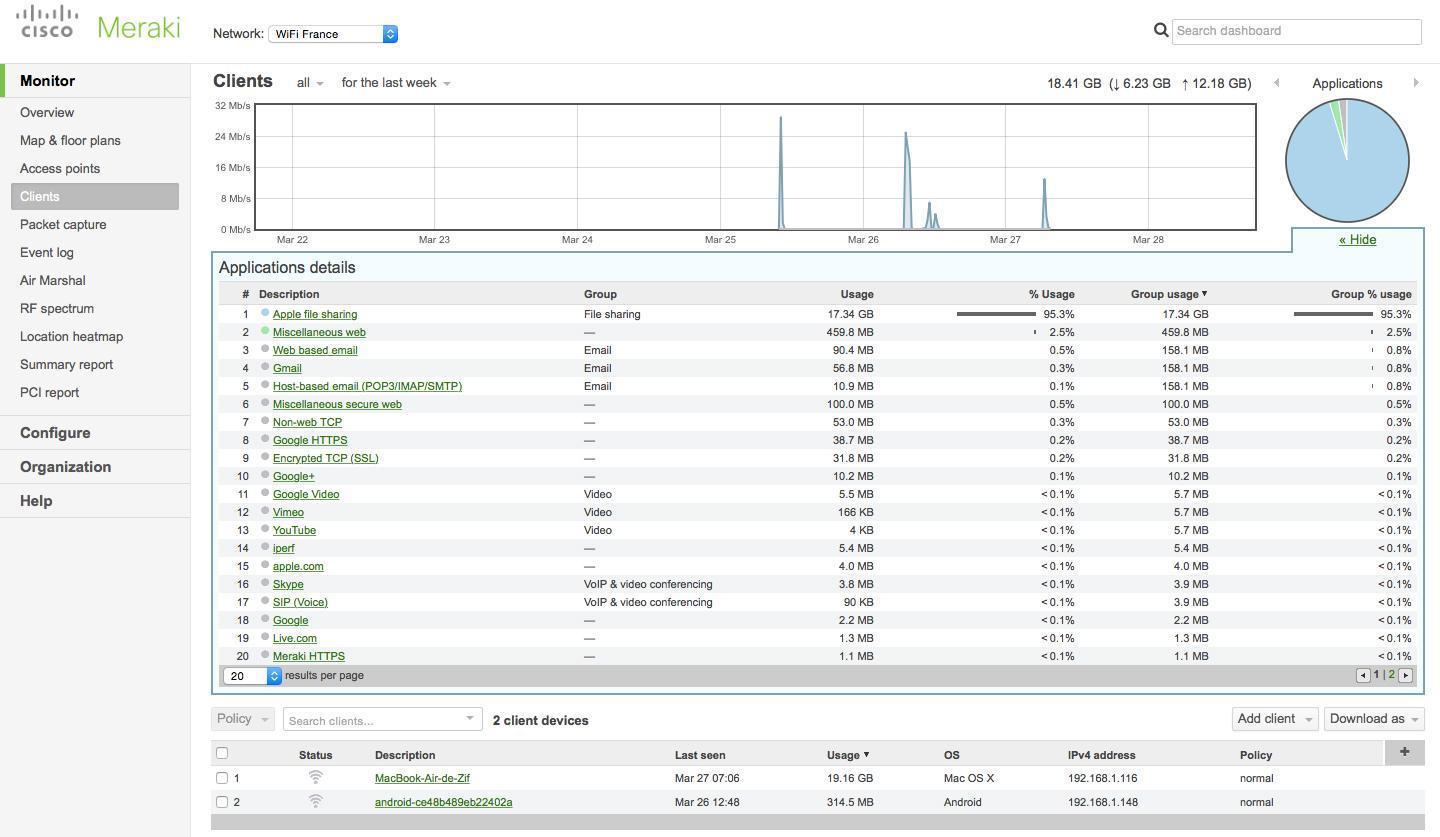This screenshot has width=1440, height=837.
Task: Open the Network WiFi France dropdown
Action: (333, 34)
